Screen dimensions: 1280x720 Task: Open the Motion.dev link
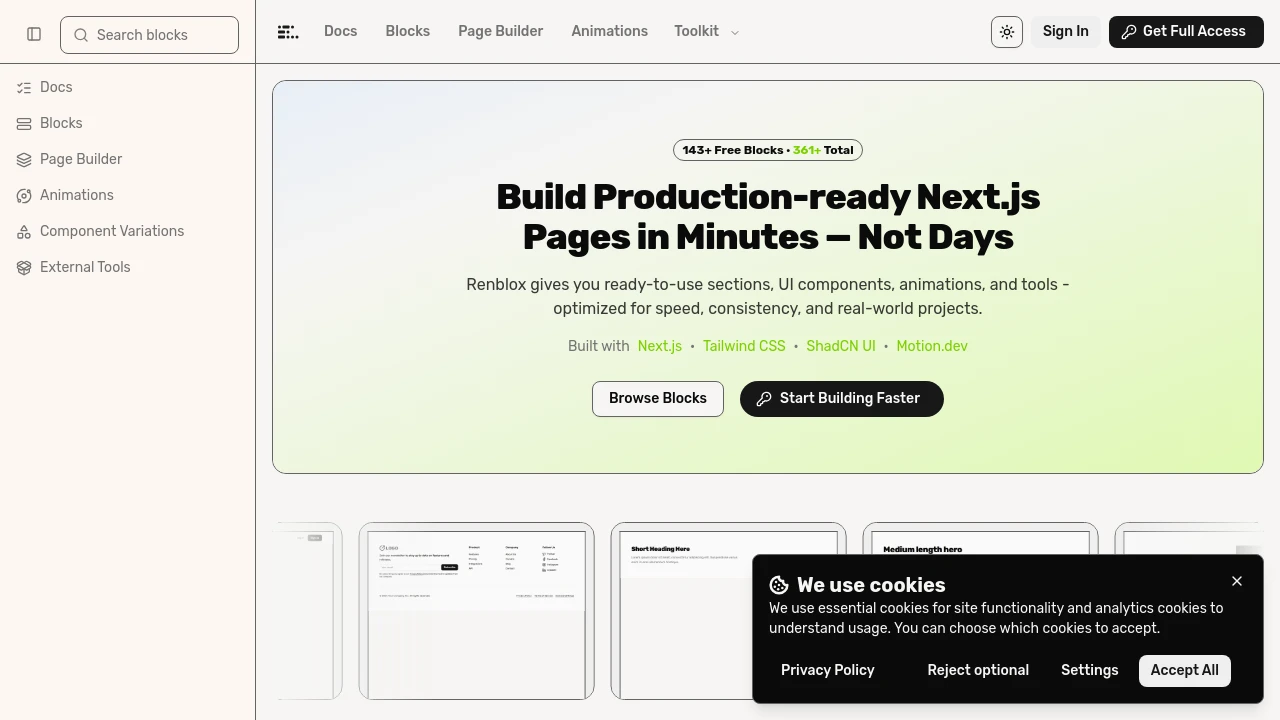click(932, 346)
